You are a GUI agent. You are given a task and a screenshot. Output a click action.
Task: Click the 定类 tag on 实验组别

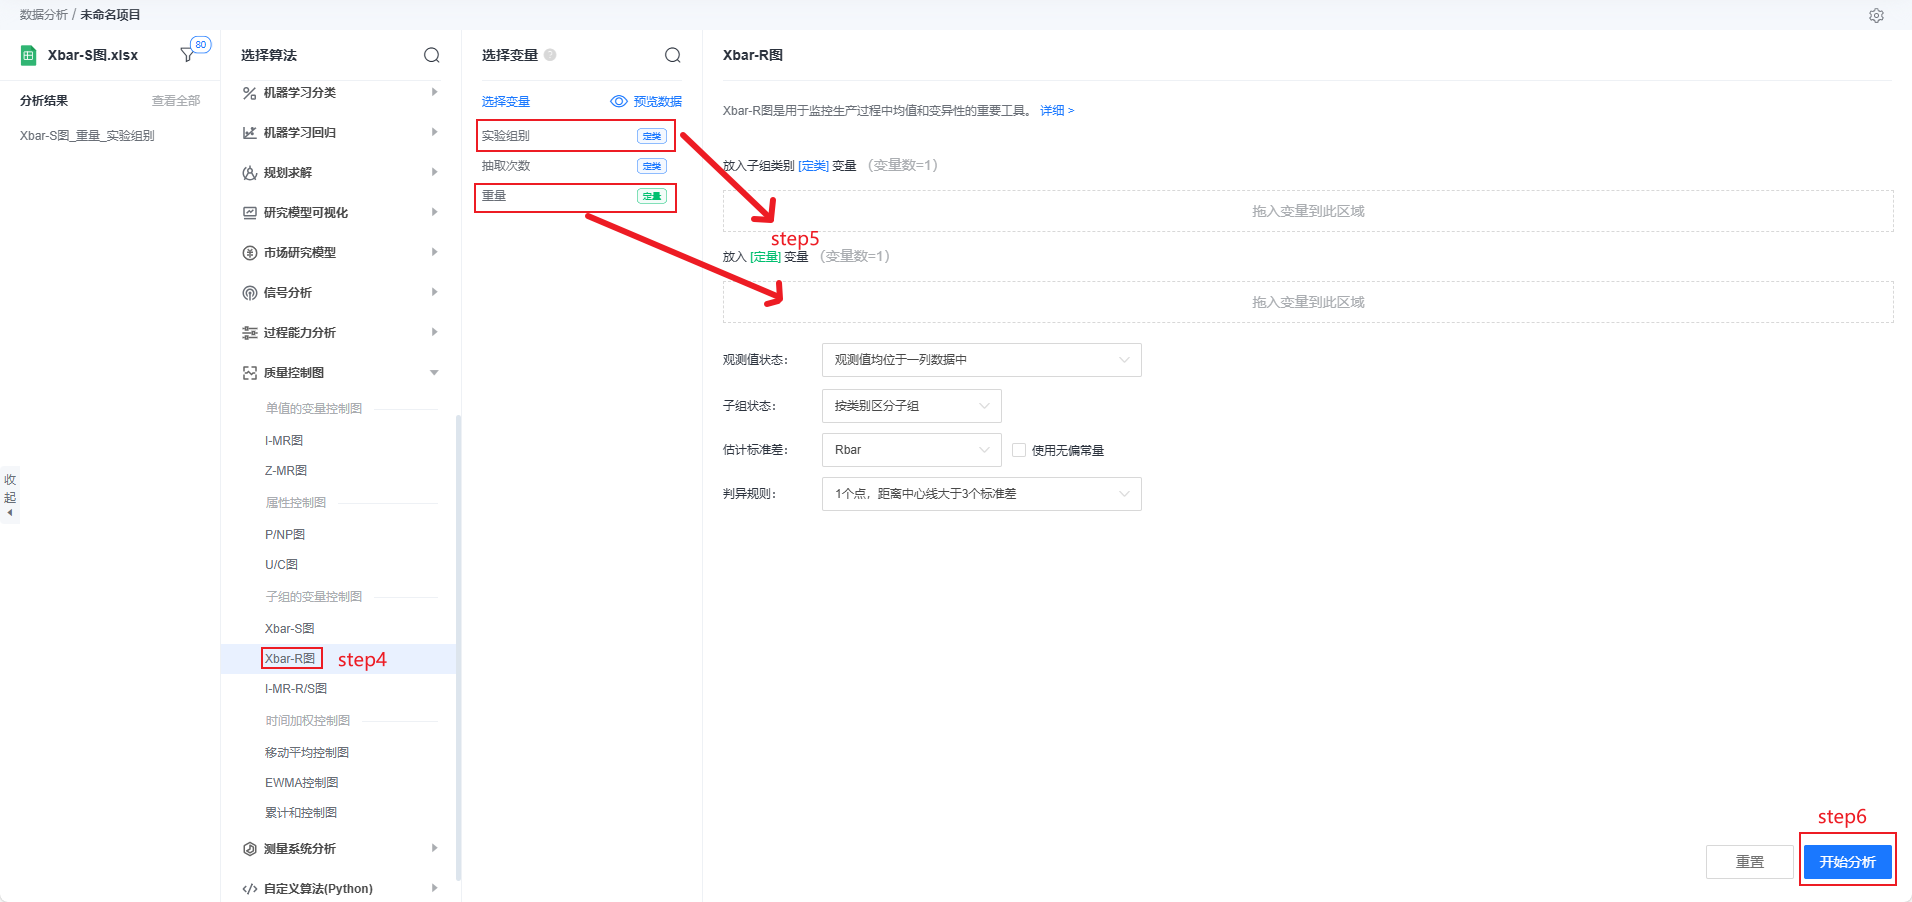652,136
